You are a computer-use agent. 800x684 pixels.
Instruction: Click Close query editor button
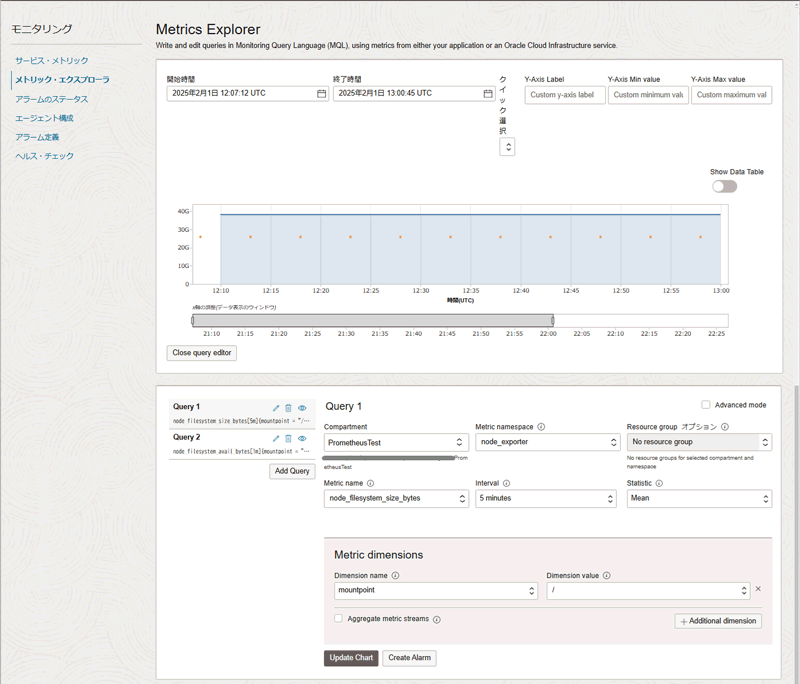coord(202,353)
